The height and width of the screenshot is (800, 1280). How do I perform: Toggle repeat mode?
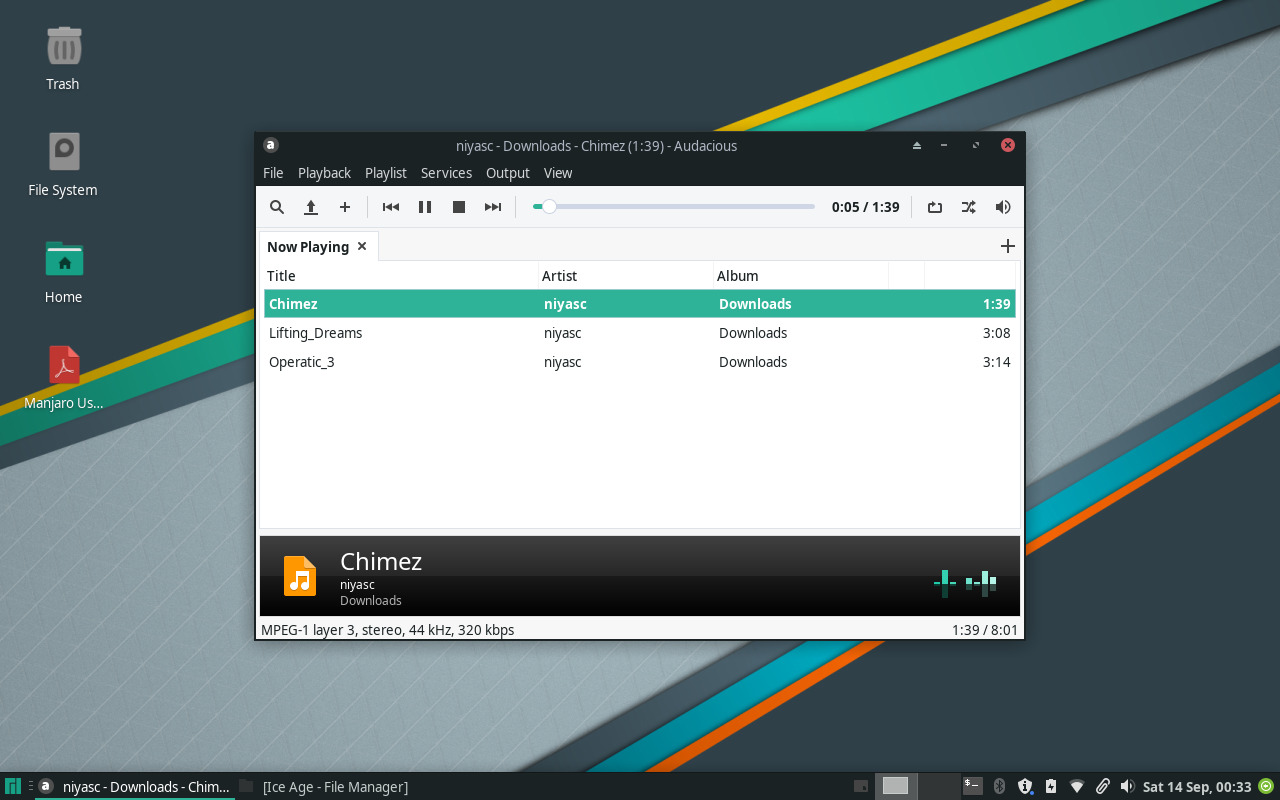coord(934,207)
